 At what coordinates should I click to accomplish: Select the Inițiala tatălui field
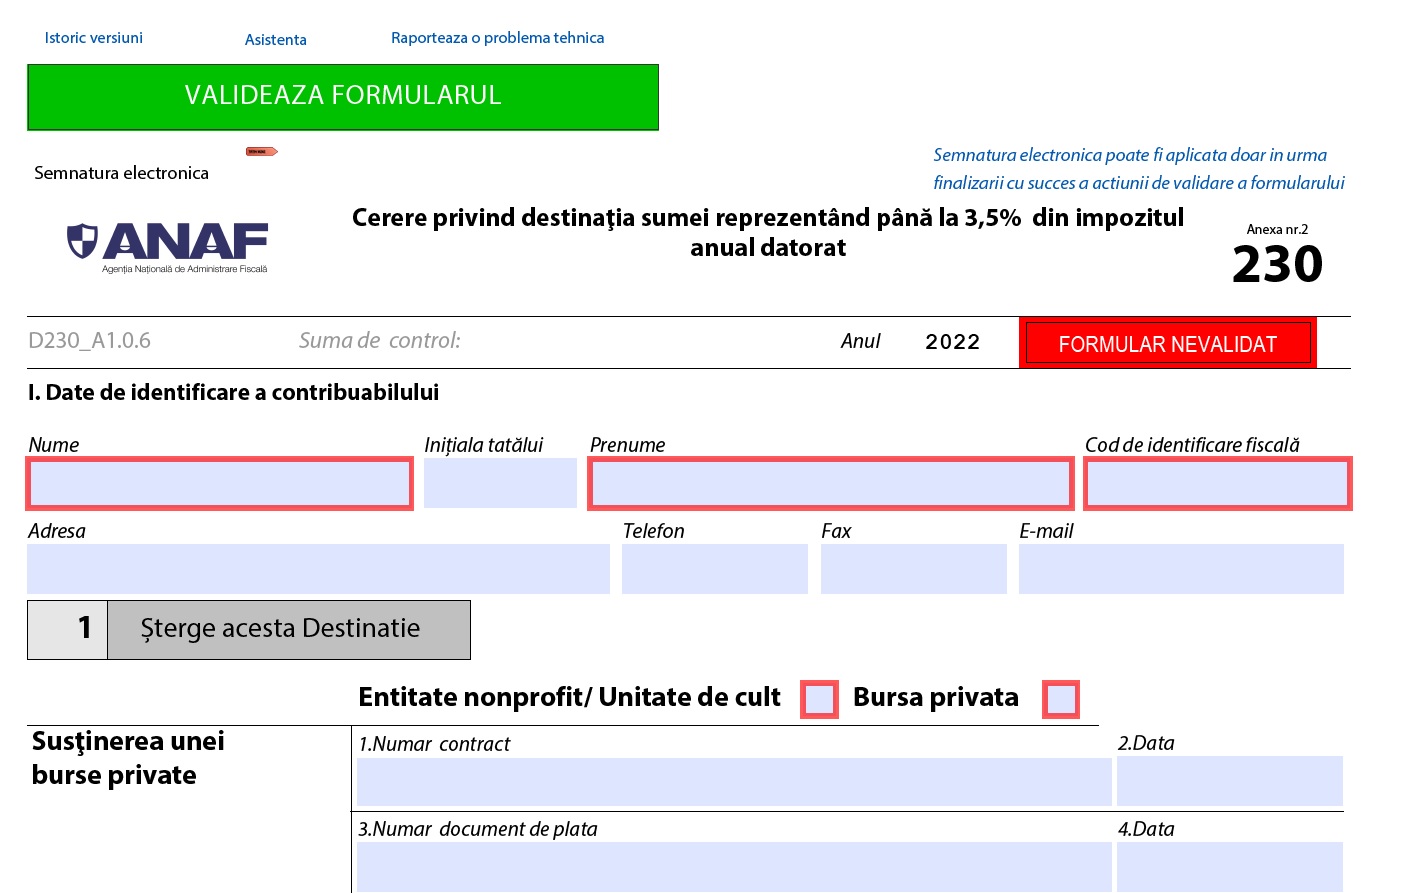tap(499, 484)
